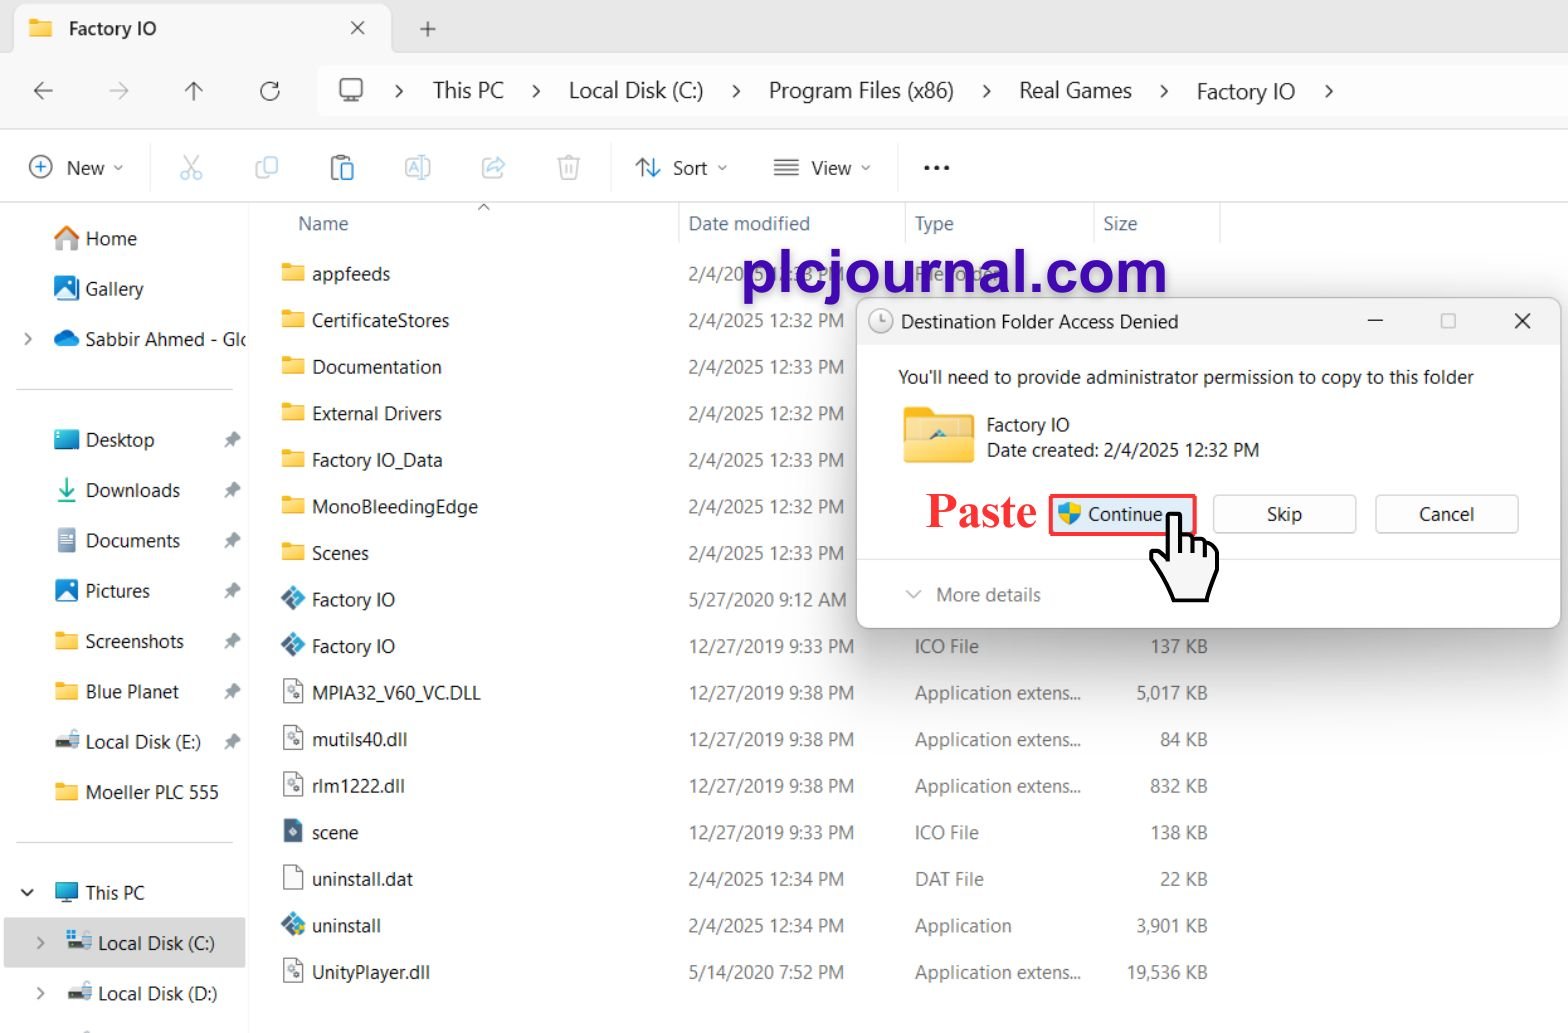This screenshot has height=1033, width=1568.
Task: Click the pin icon beside Blue Planet
Action: point(232,691)
